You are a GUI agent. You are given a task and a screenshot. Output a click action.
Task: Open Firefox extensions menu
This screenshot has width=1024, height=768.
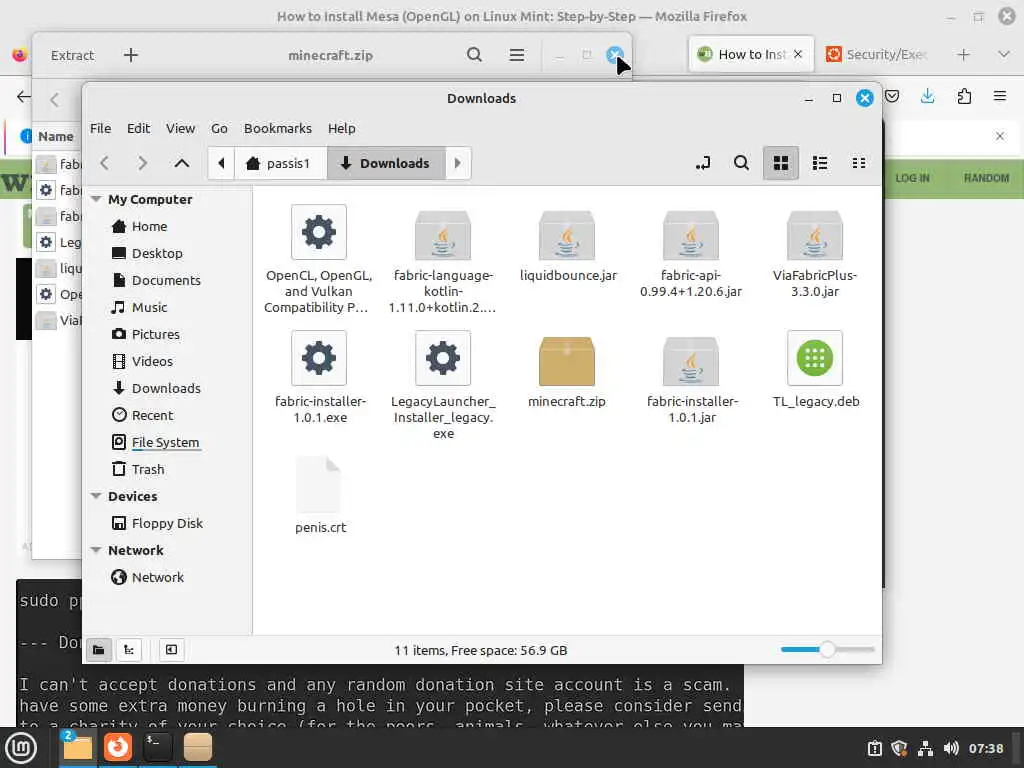964,97
